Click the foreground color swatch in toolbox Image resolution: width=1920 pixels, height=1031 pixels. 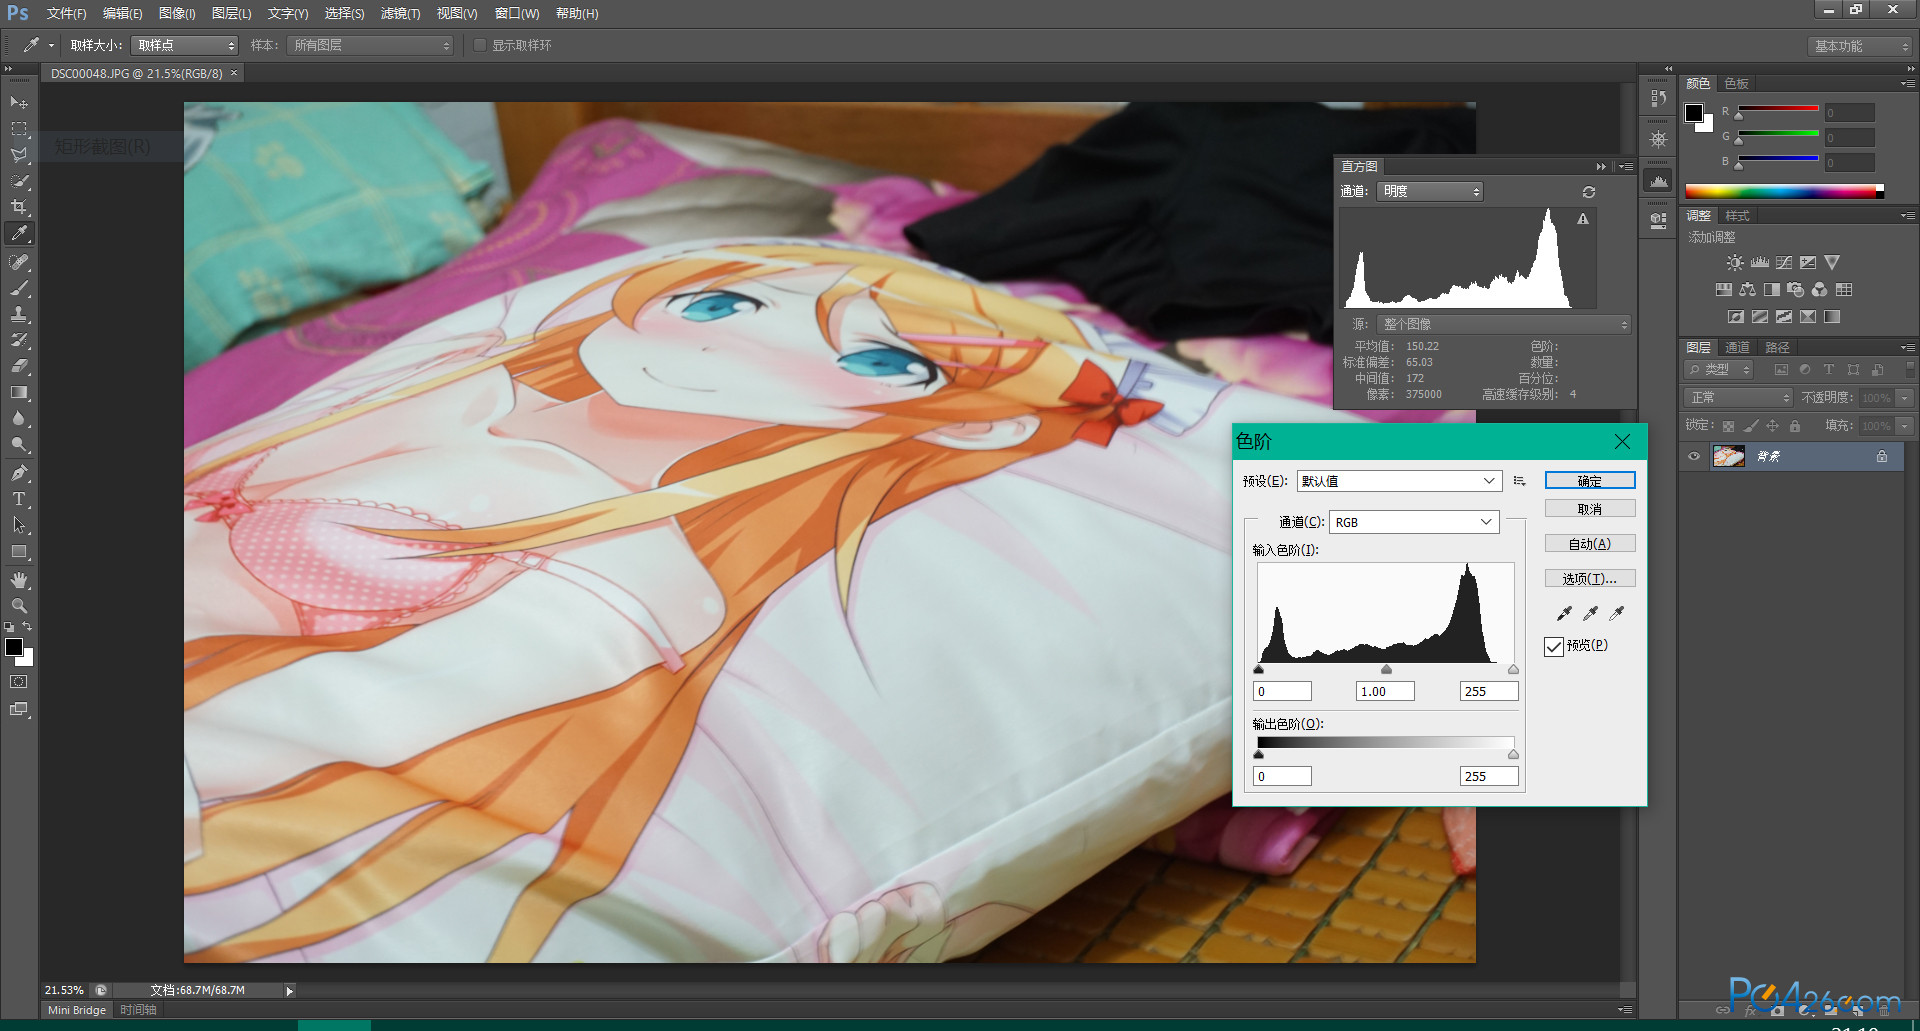(x=14, y=647)
